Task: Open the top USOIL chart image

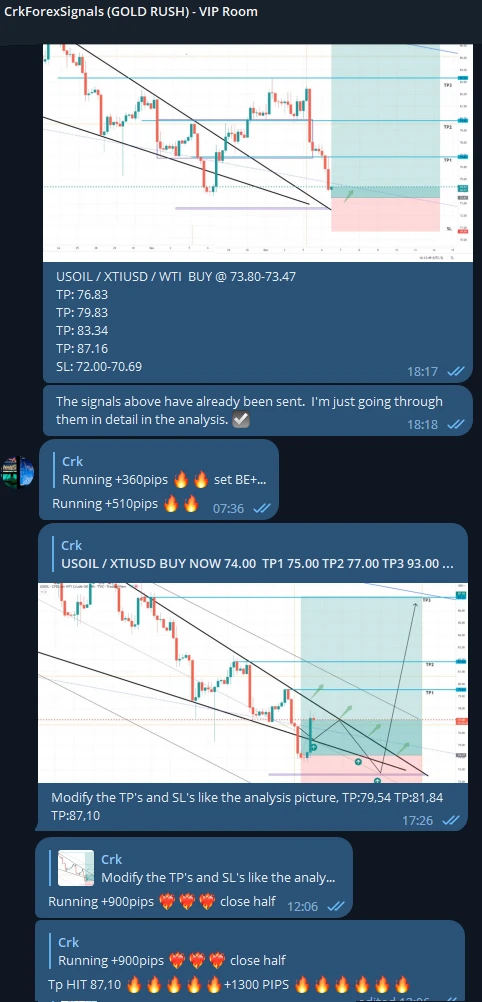Action: [258, 153]
